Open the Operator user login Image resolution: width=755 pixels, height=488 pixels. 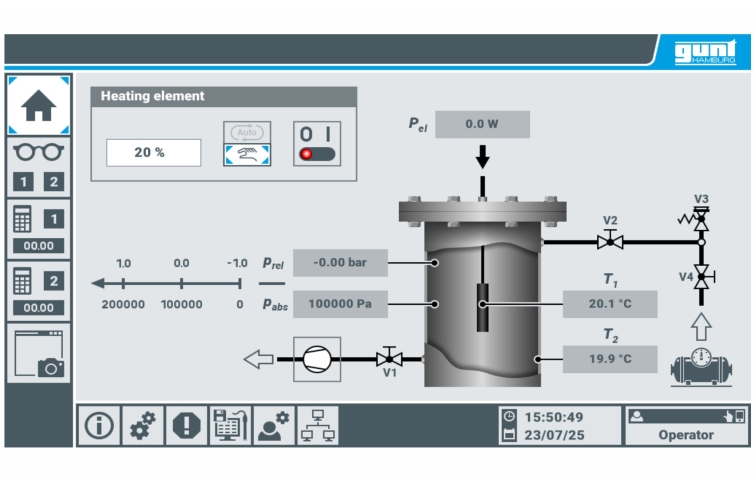[685, 425]
